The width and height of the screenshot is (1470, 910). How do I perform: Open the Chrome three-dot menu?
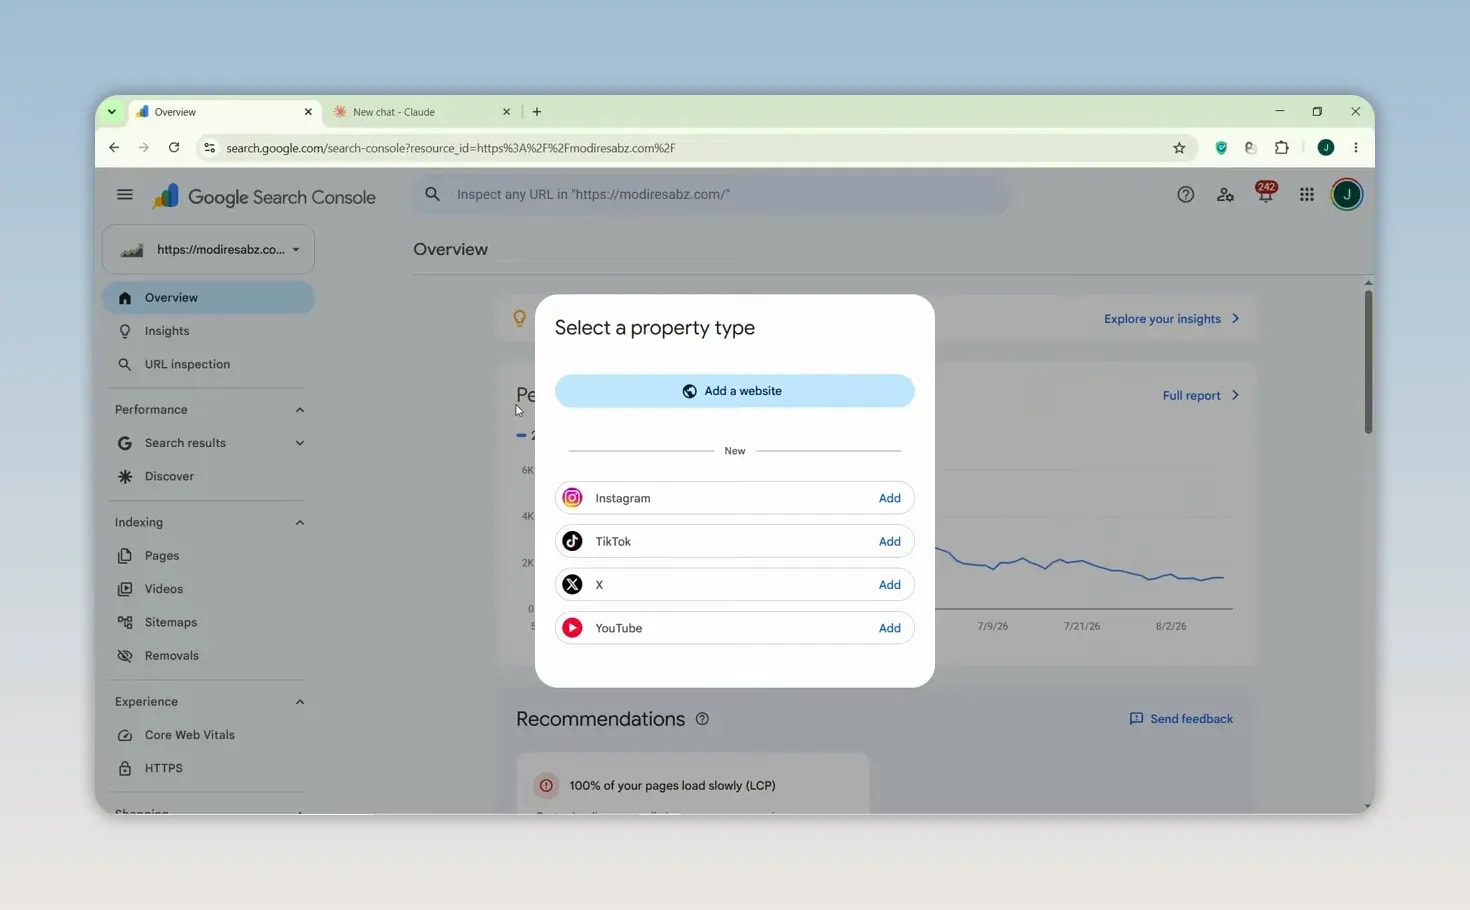click(x=1356, y=148)
